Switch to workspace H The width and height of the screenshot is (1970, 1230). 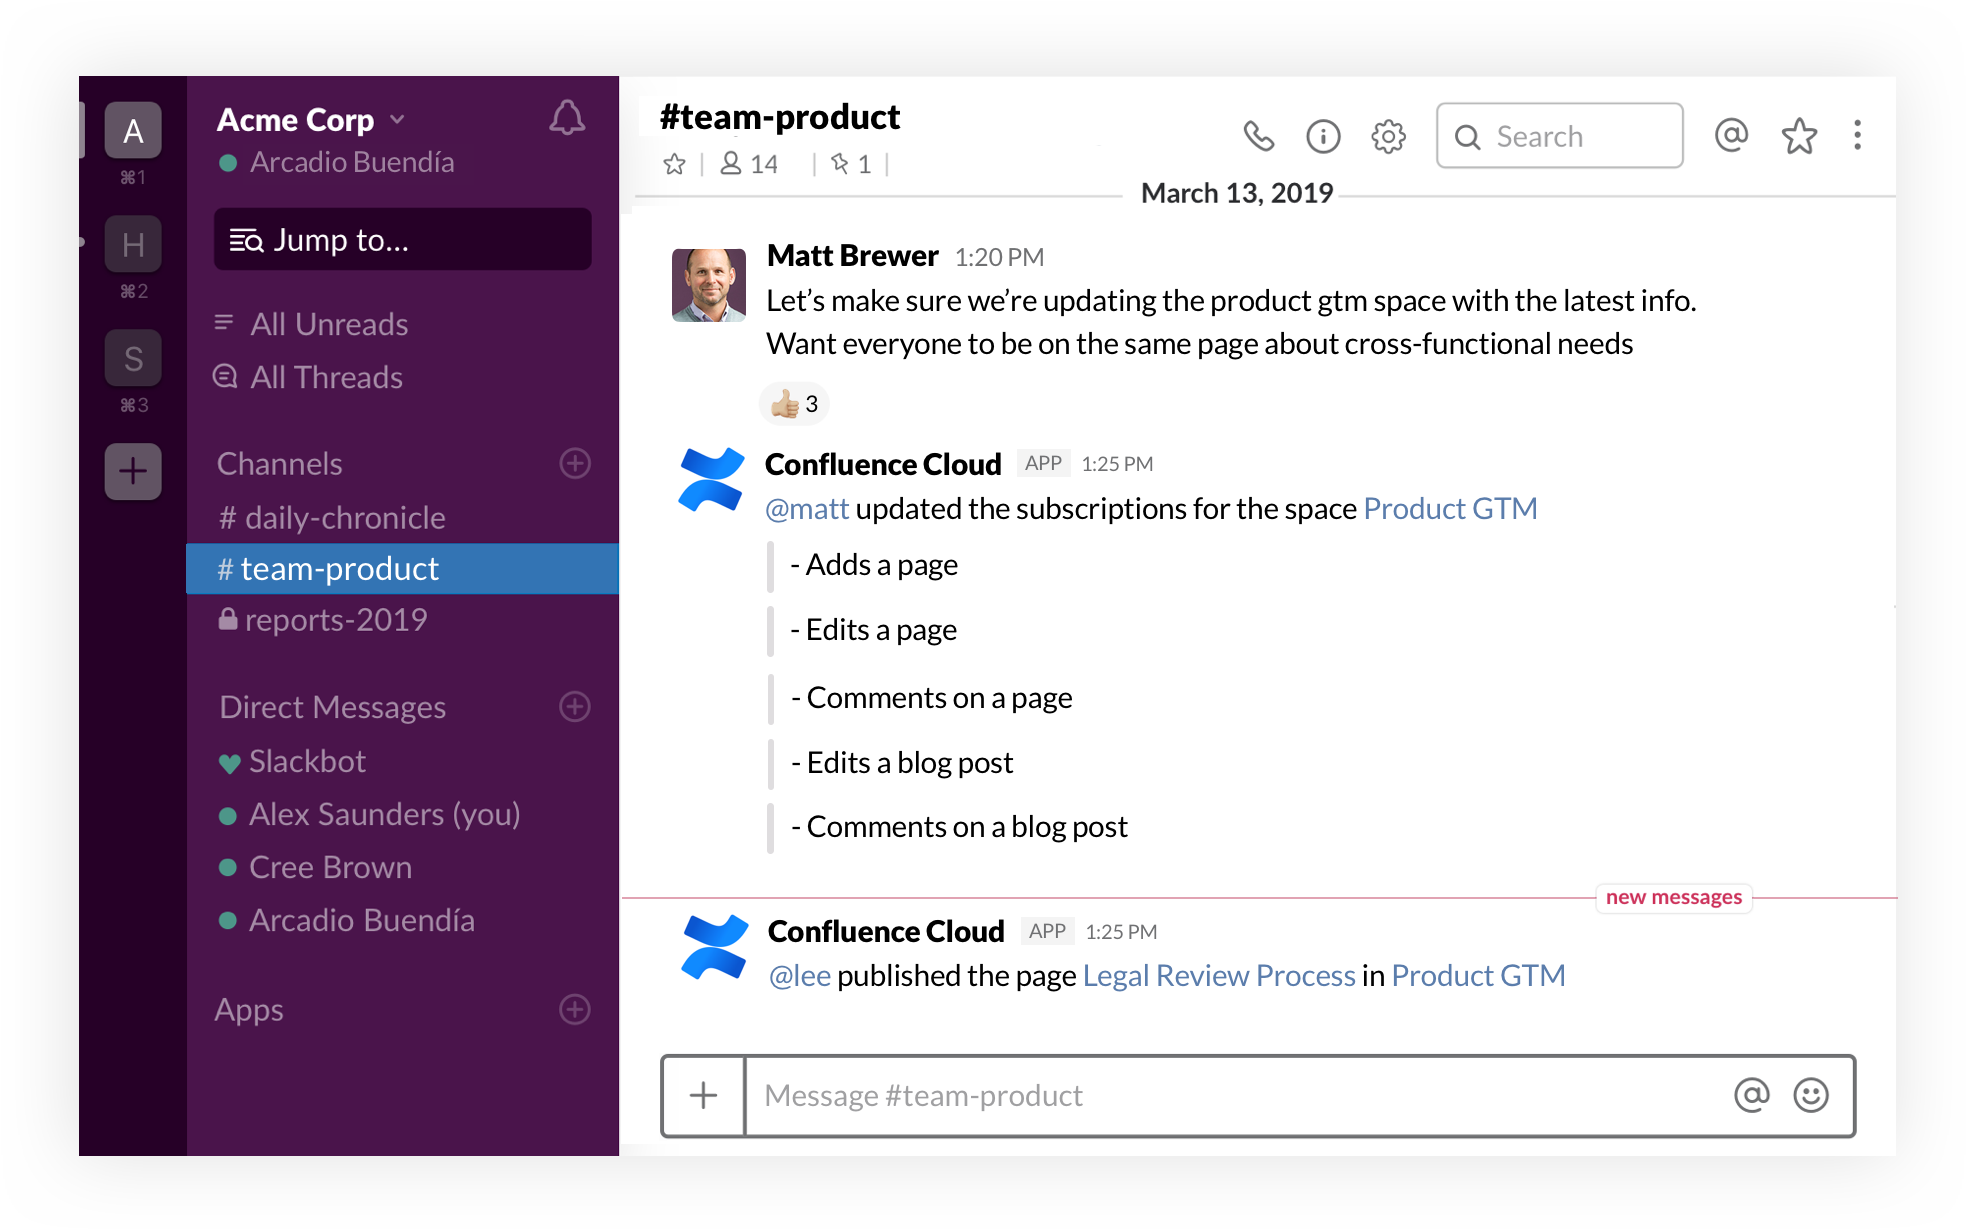(133, 244)
